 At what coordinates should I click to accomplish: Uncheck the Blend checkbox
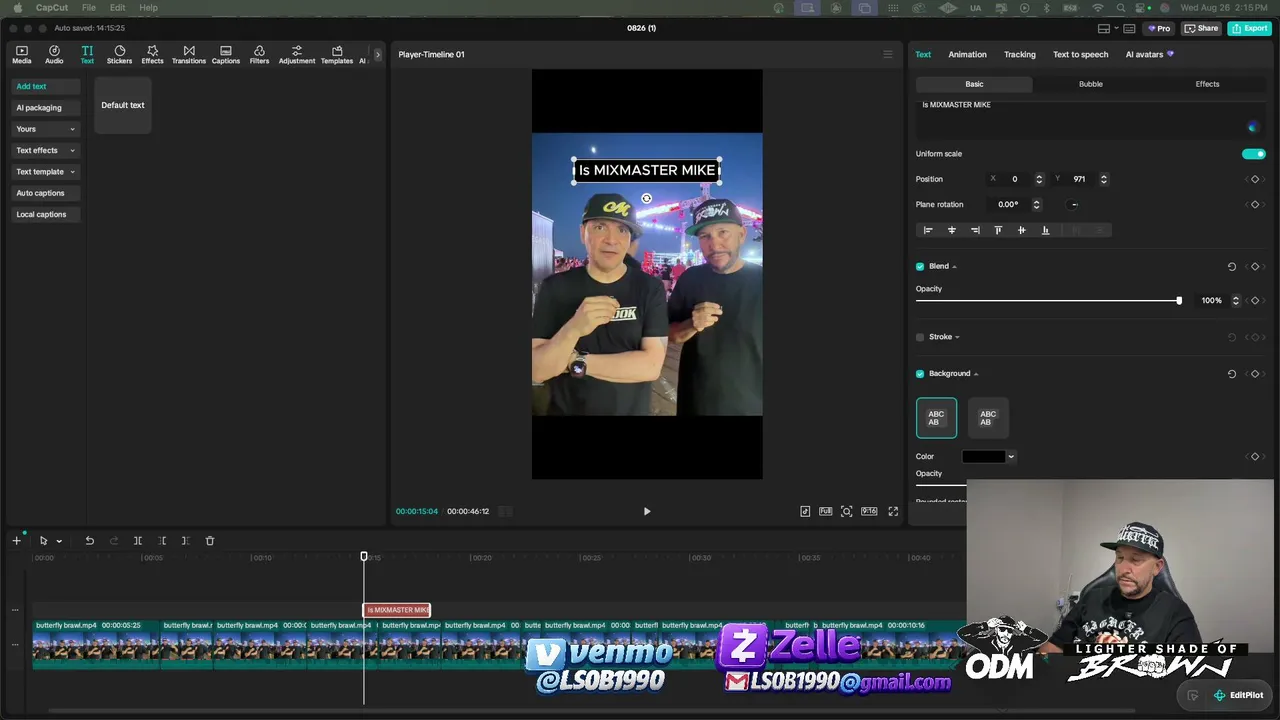click(x=920, y=267)
